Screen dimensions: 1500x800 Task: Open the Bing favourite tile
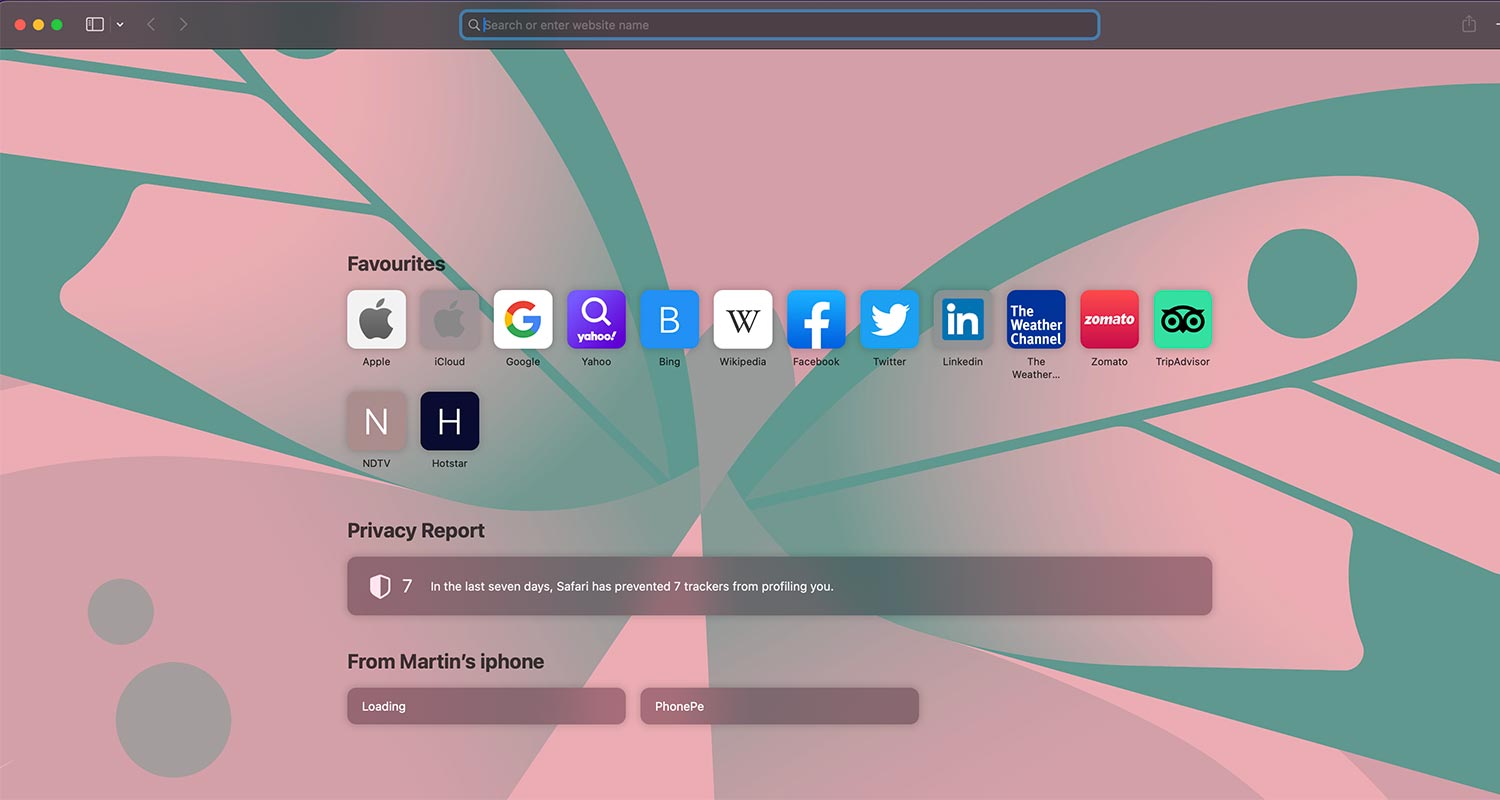click(669, 320)
